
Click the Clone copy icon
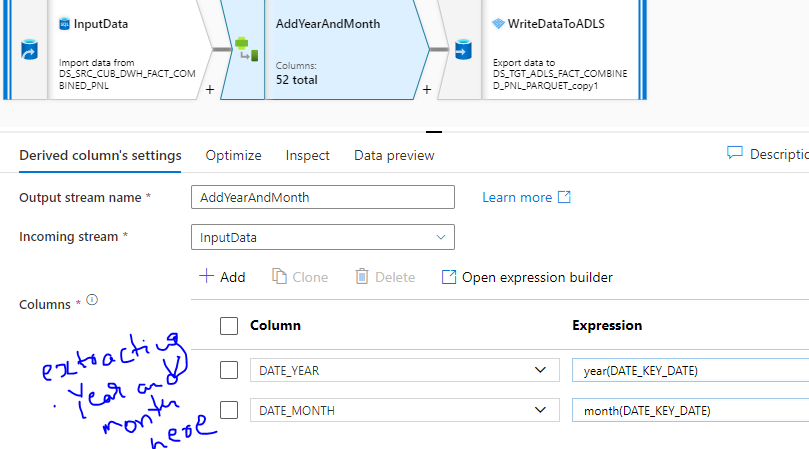click(279, 277)
